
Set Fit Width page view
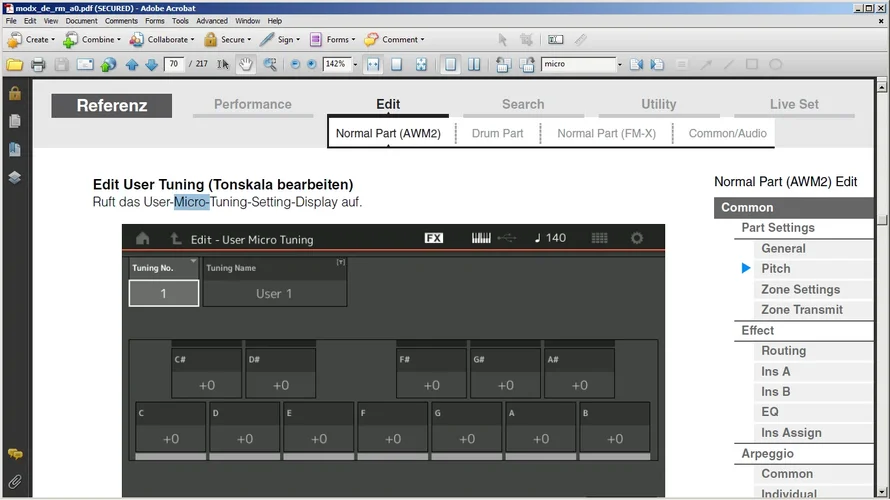[373, 65]
